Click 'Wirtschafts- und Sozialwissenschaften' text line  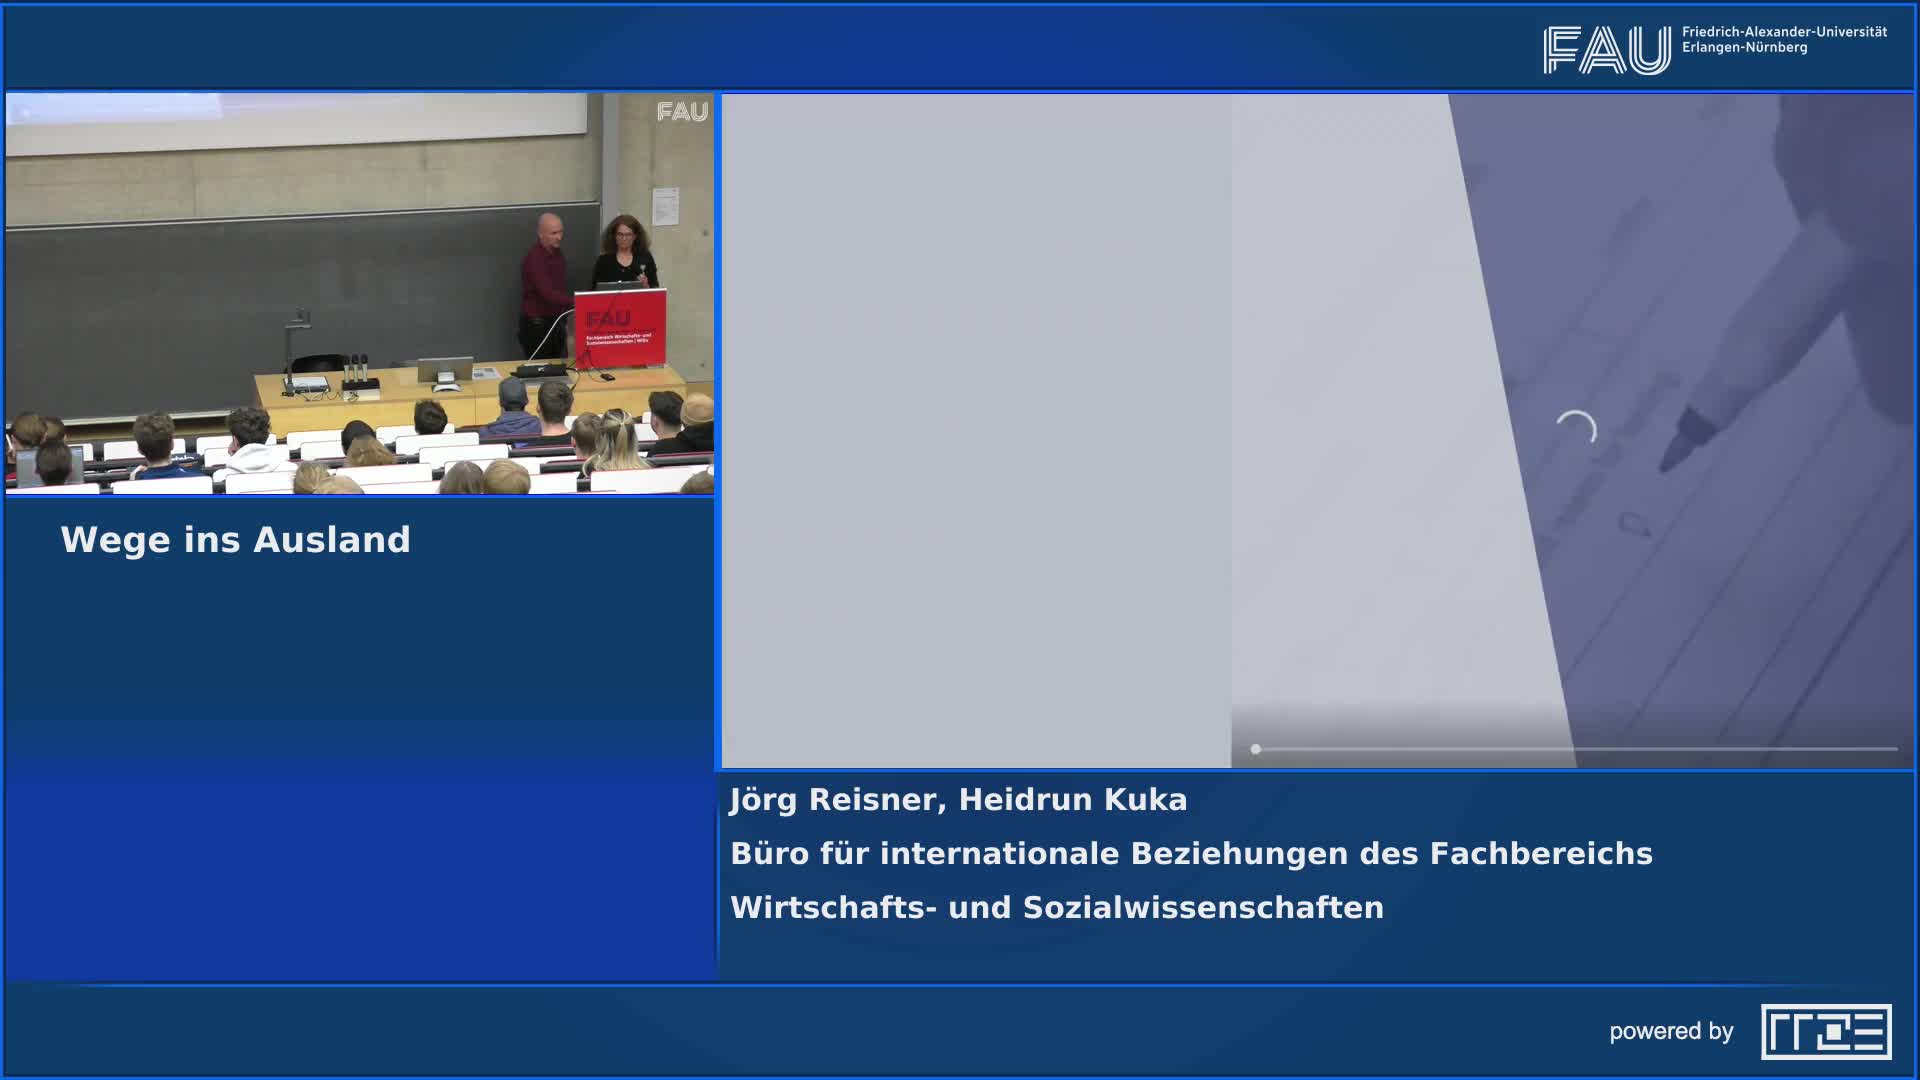[1056, 908]
